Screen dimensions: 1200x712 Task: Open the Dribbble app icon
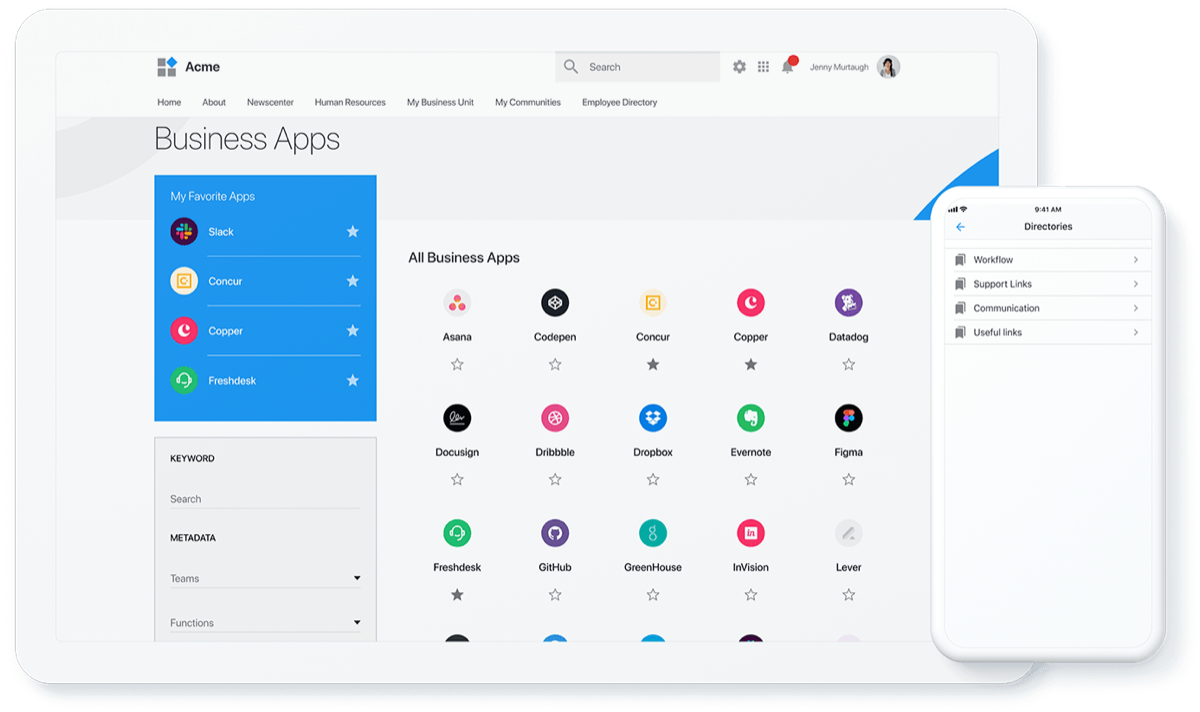pyautogui.click(x=555, y=418)
